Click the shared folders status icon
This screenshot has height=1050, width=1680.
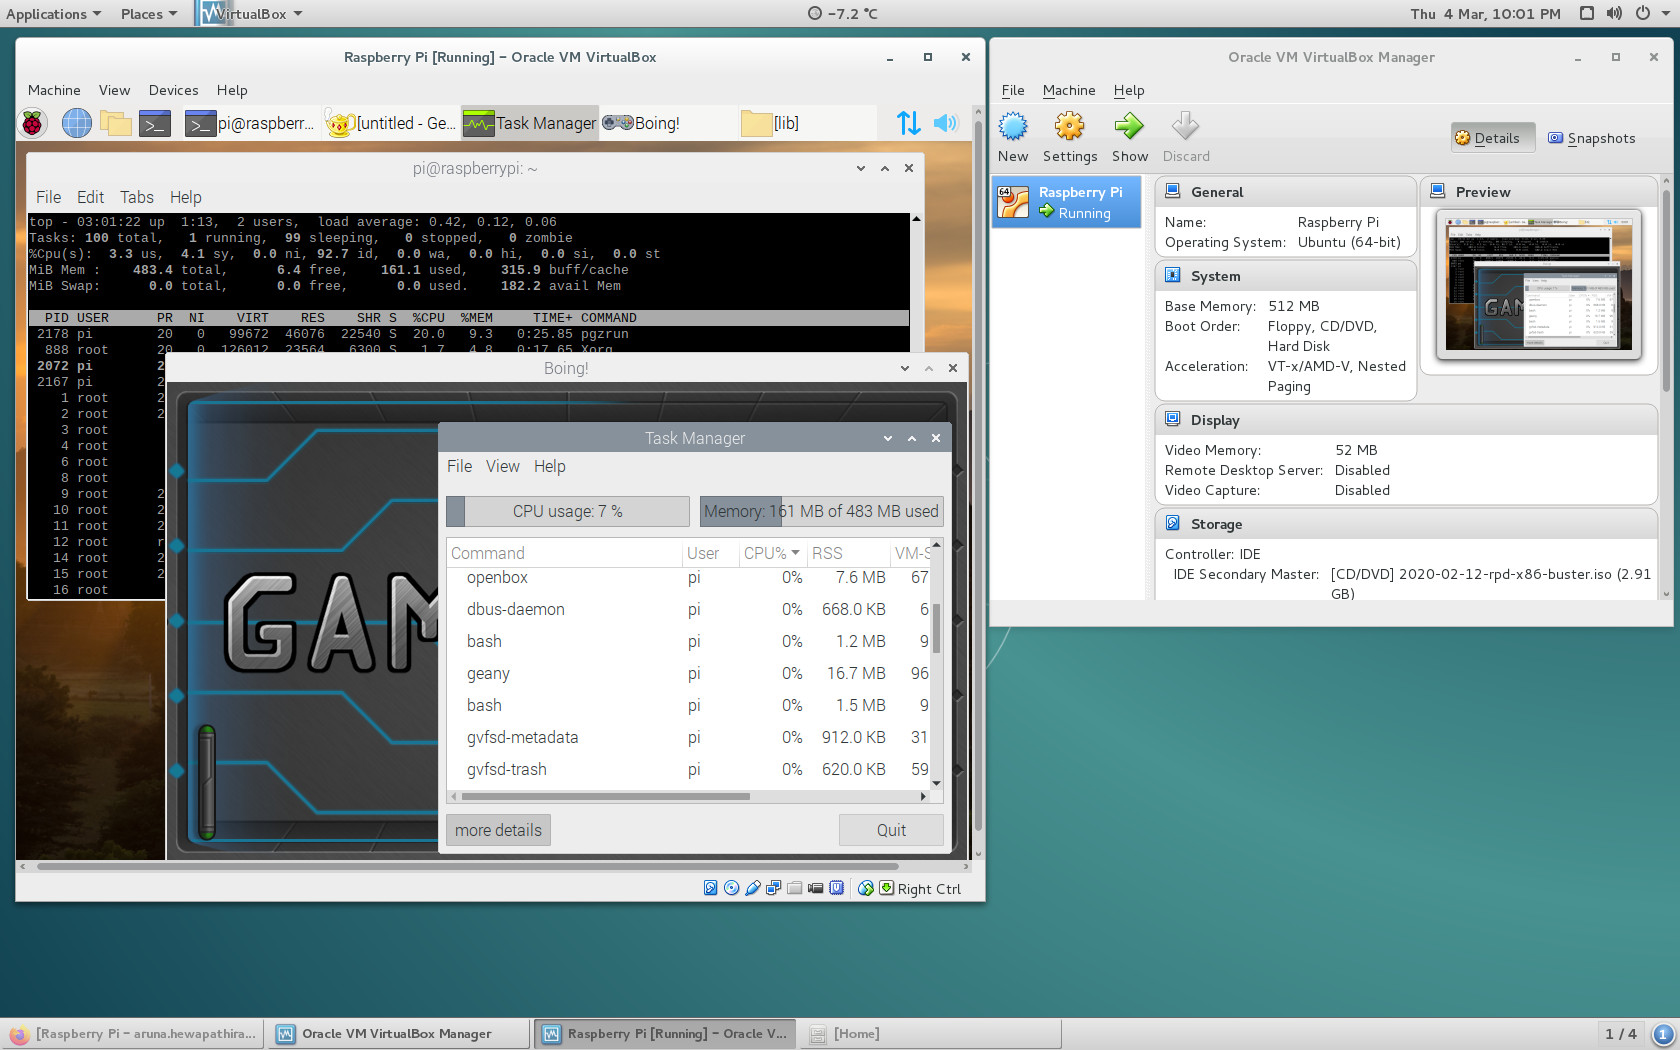point(795,888)
